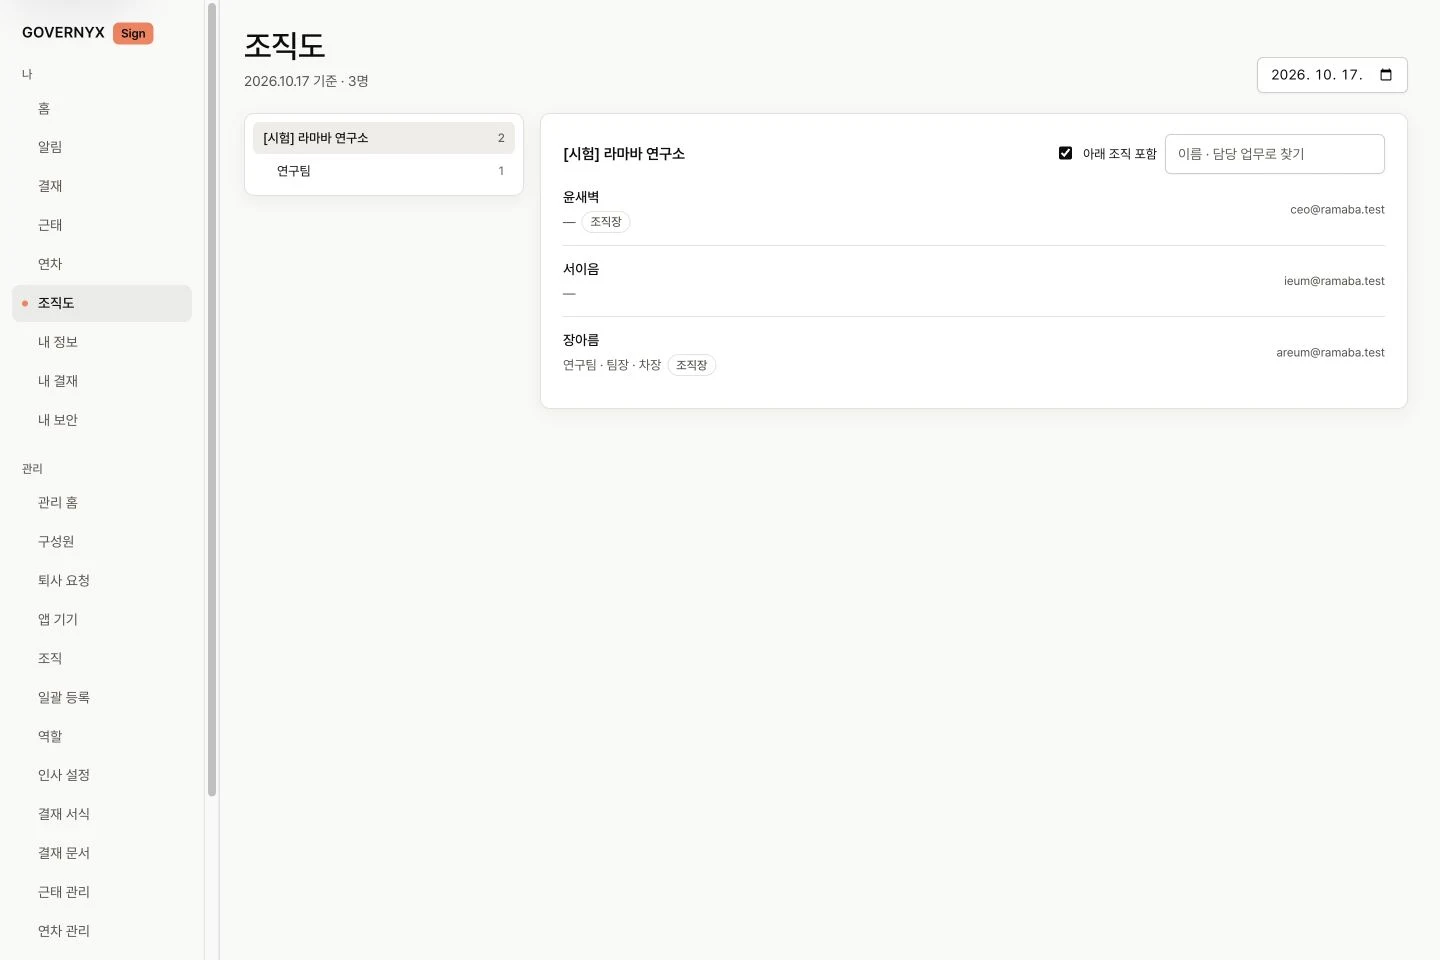The width and height of the screenshot is (1440, 960).
Task: Click member name 윤새벽
Action: tap(581, 197)
